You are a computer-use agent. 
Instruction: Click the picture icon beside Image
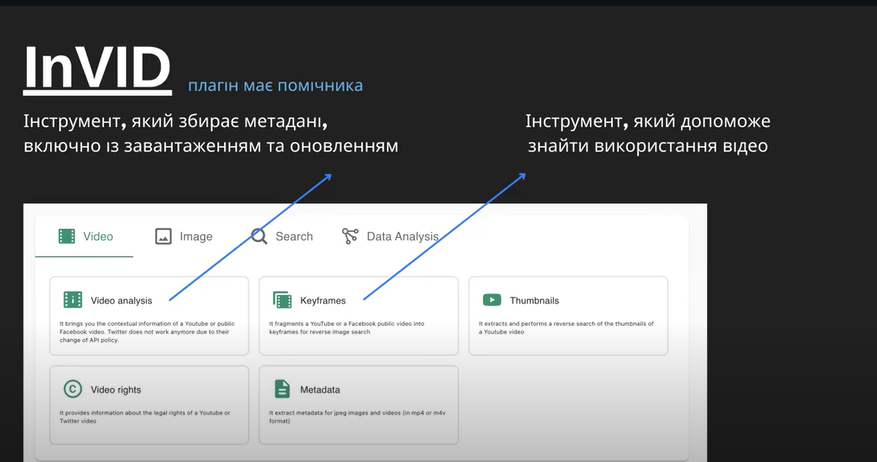tap(163, 237)
